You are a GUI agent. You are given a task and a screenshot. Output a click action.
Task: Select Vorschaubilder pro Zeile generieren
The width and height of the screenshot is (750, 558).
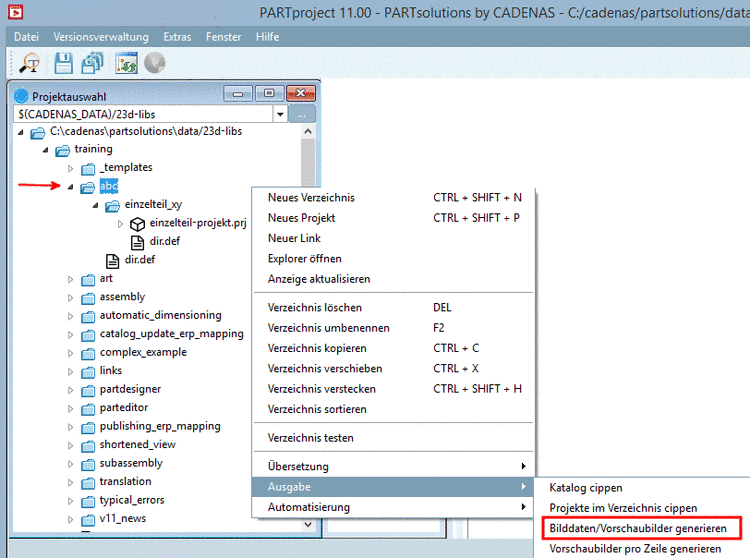coord(642,548)
